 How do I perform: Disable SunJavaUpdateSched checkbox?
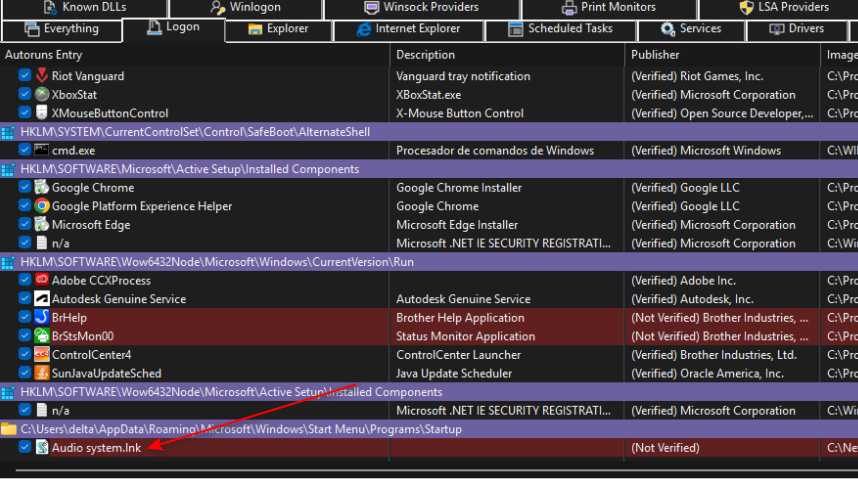(24, 373)
